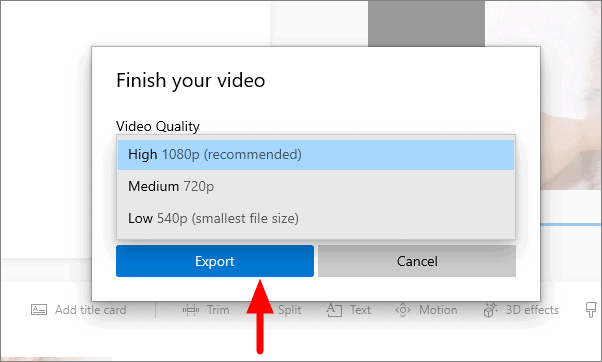
Task: Pick Low 540p smallest file size option
Action: click(316, 218)
